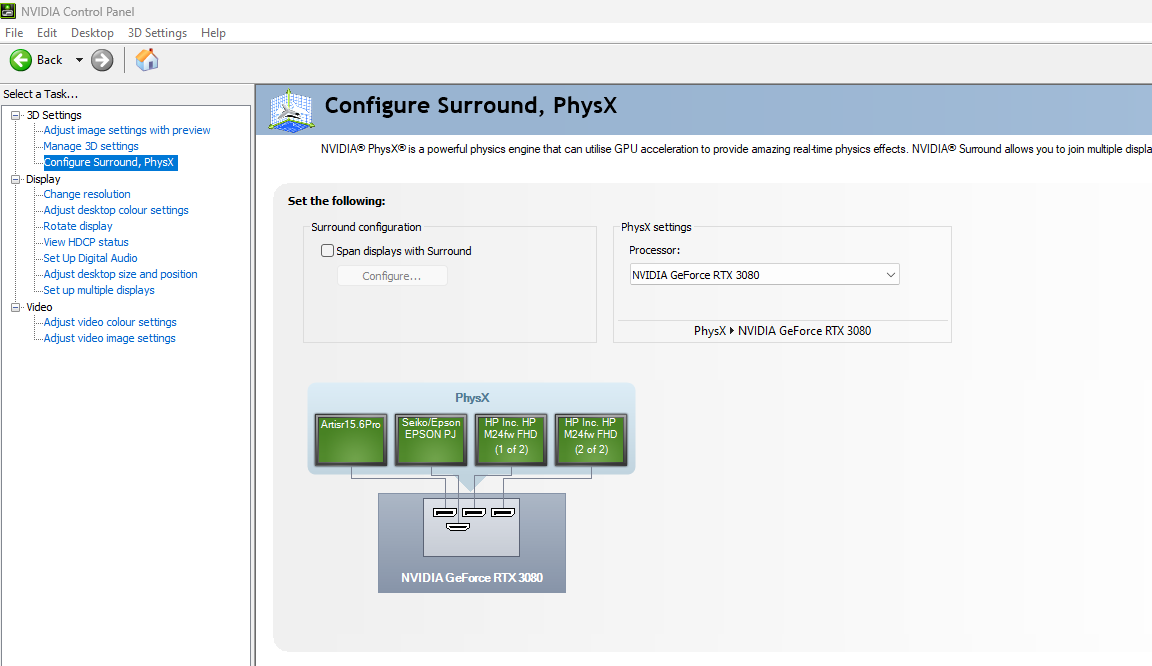Collapse the 3D Settings tree node
This screenshot has width=1152, height=666.
coord(15,115)
